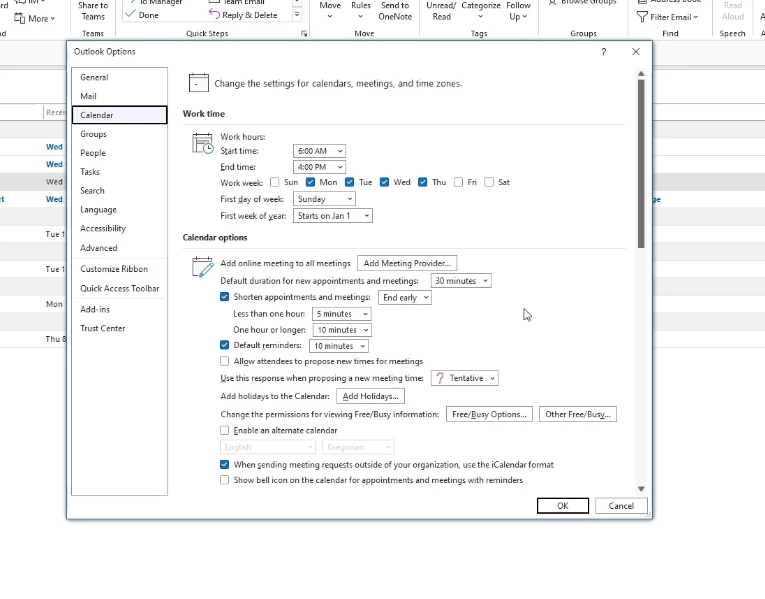This screenshot has height=599, width=765.
Task: Select Accessibility options category
Action: pyautogui.click(x=120, y=229)
